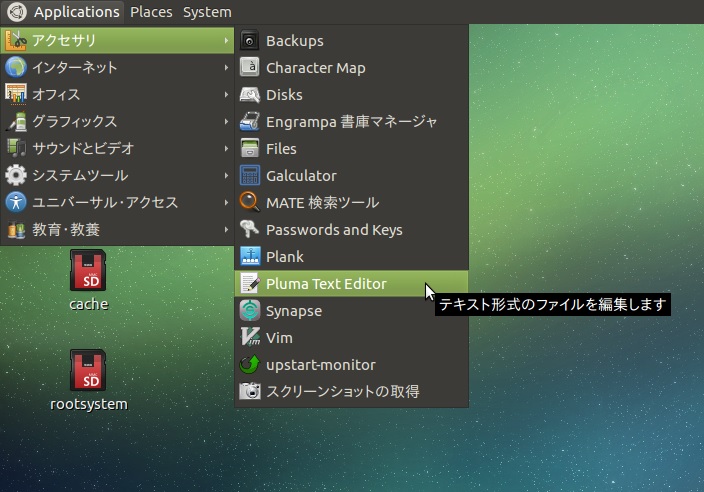Launch Pluma Text Editor entry
The height and width of the screenshot is (492, 704).
(x=352, y=283)
